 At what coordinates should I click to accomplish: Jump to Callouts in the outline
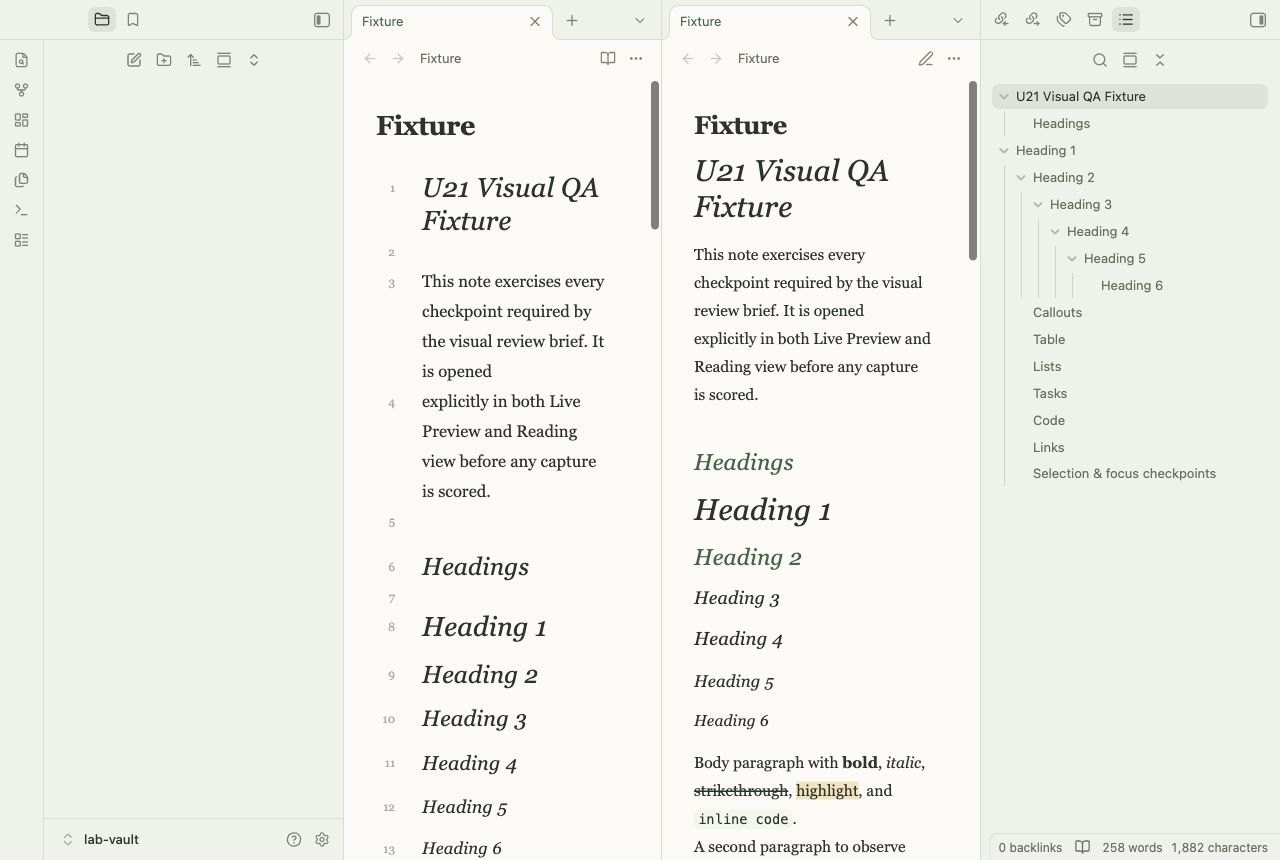(1057, 313)
